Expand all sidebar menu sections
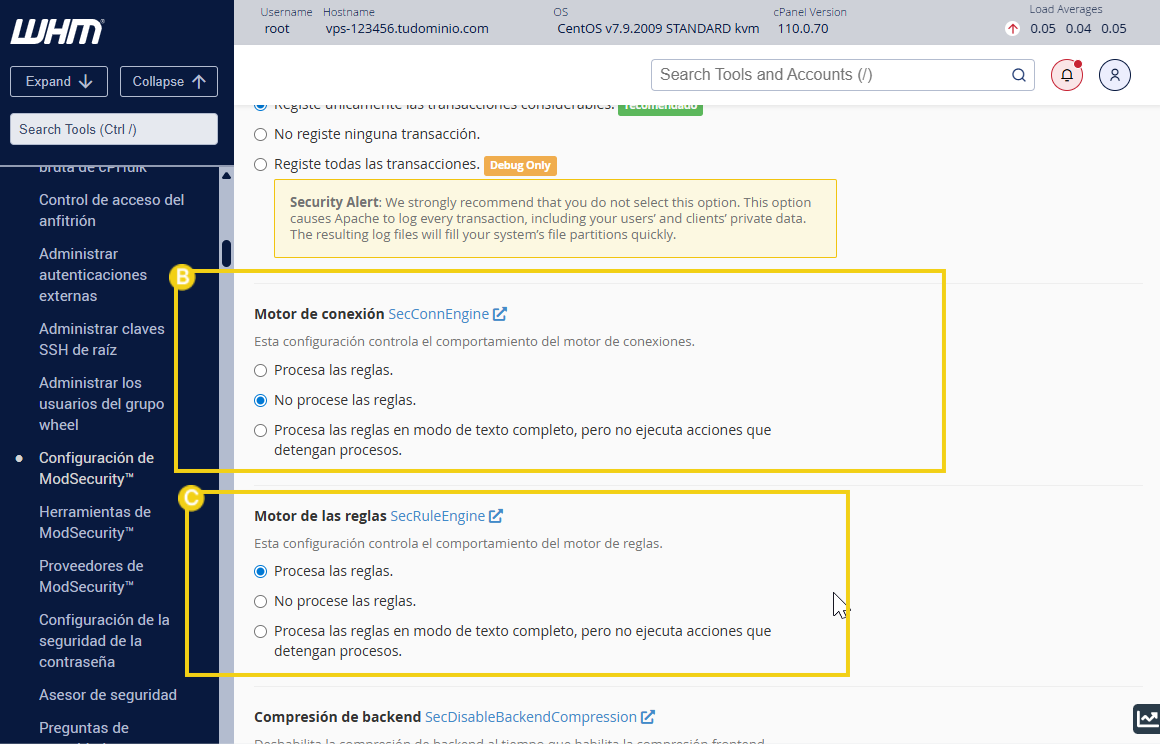 click(x=59, y=81)
